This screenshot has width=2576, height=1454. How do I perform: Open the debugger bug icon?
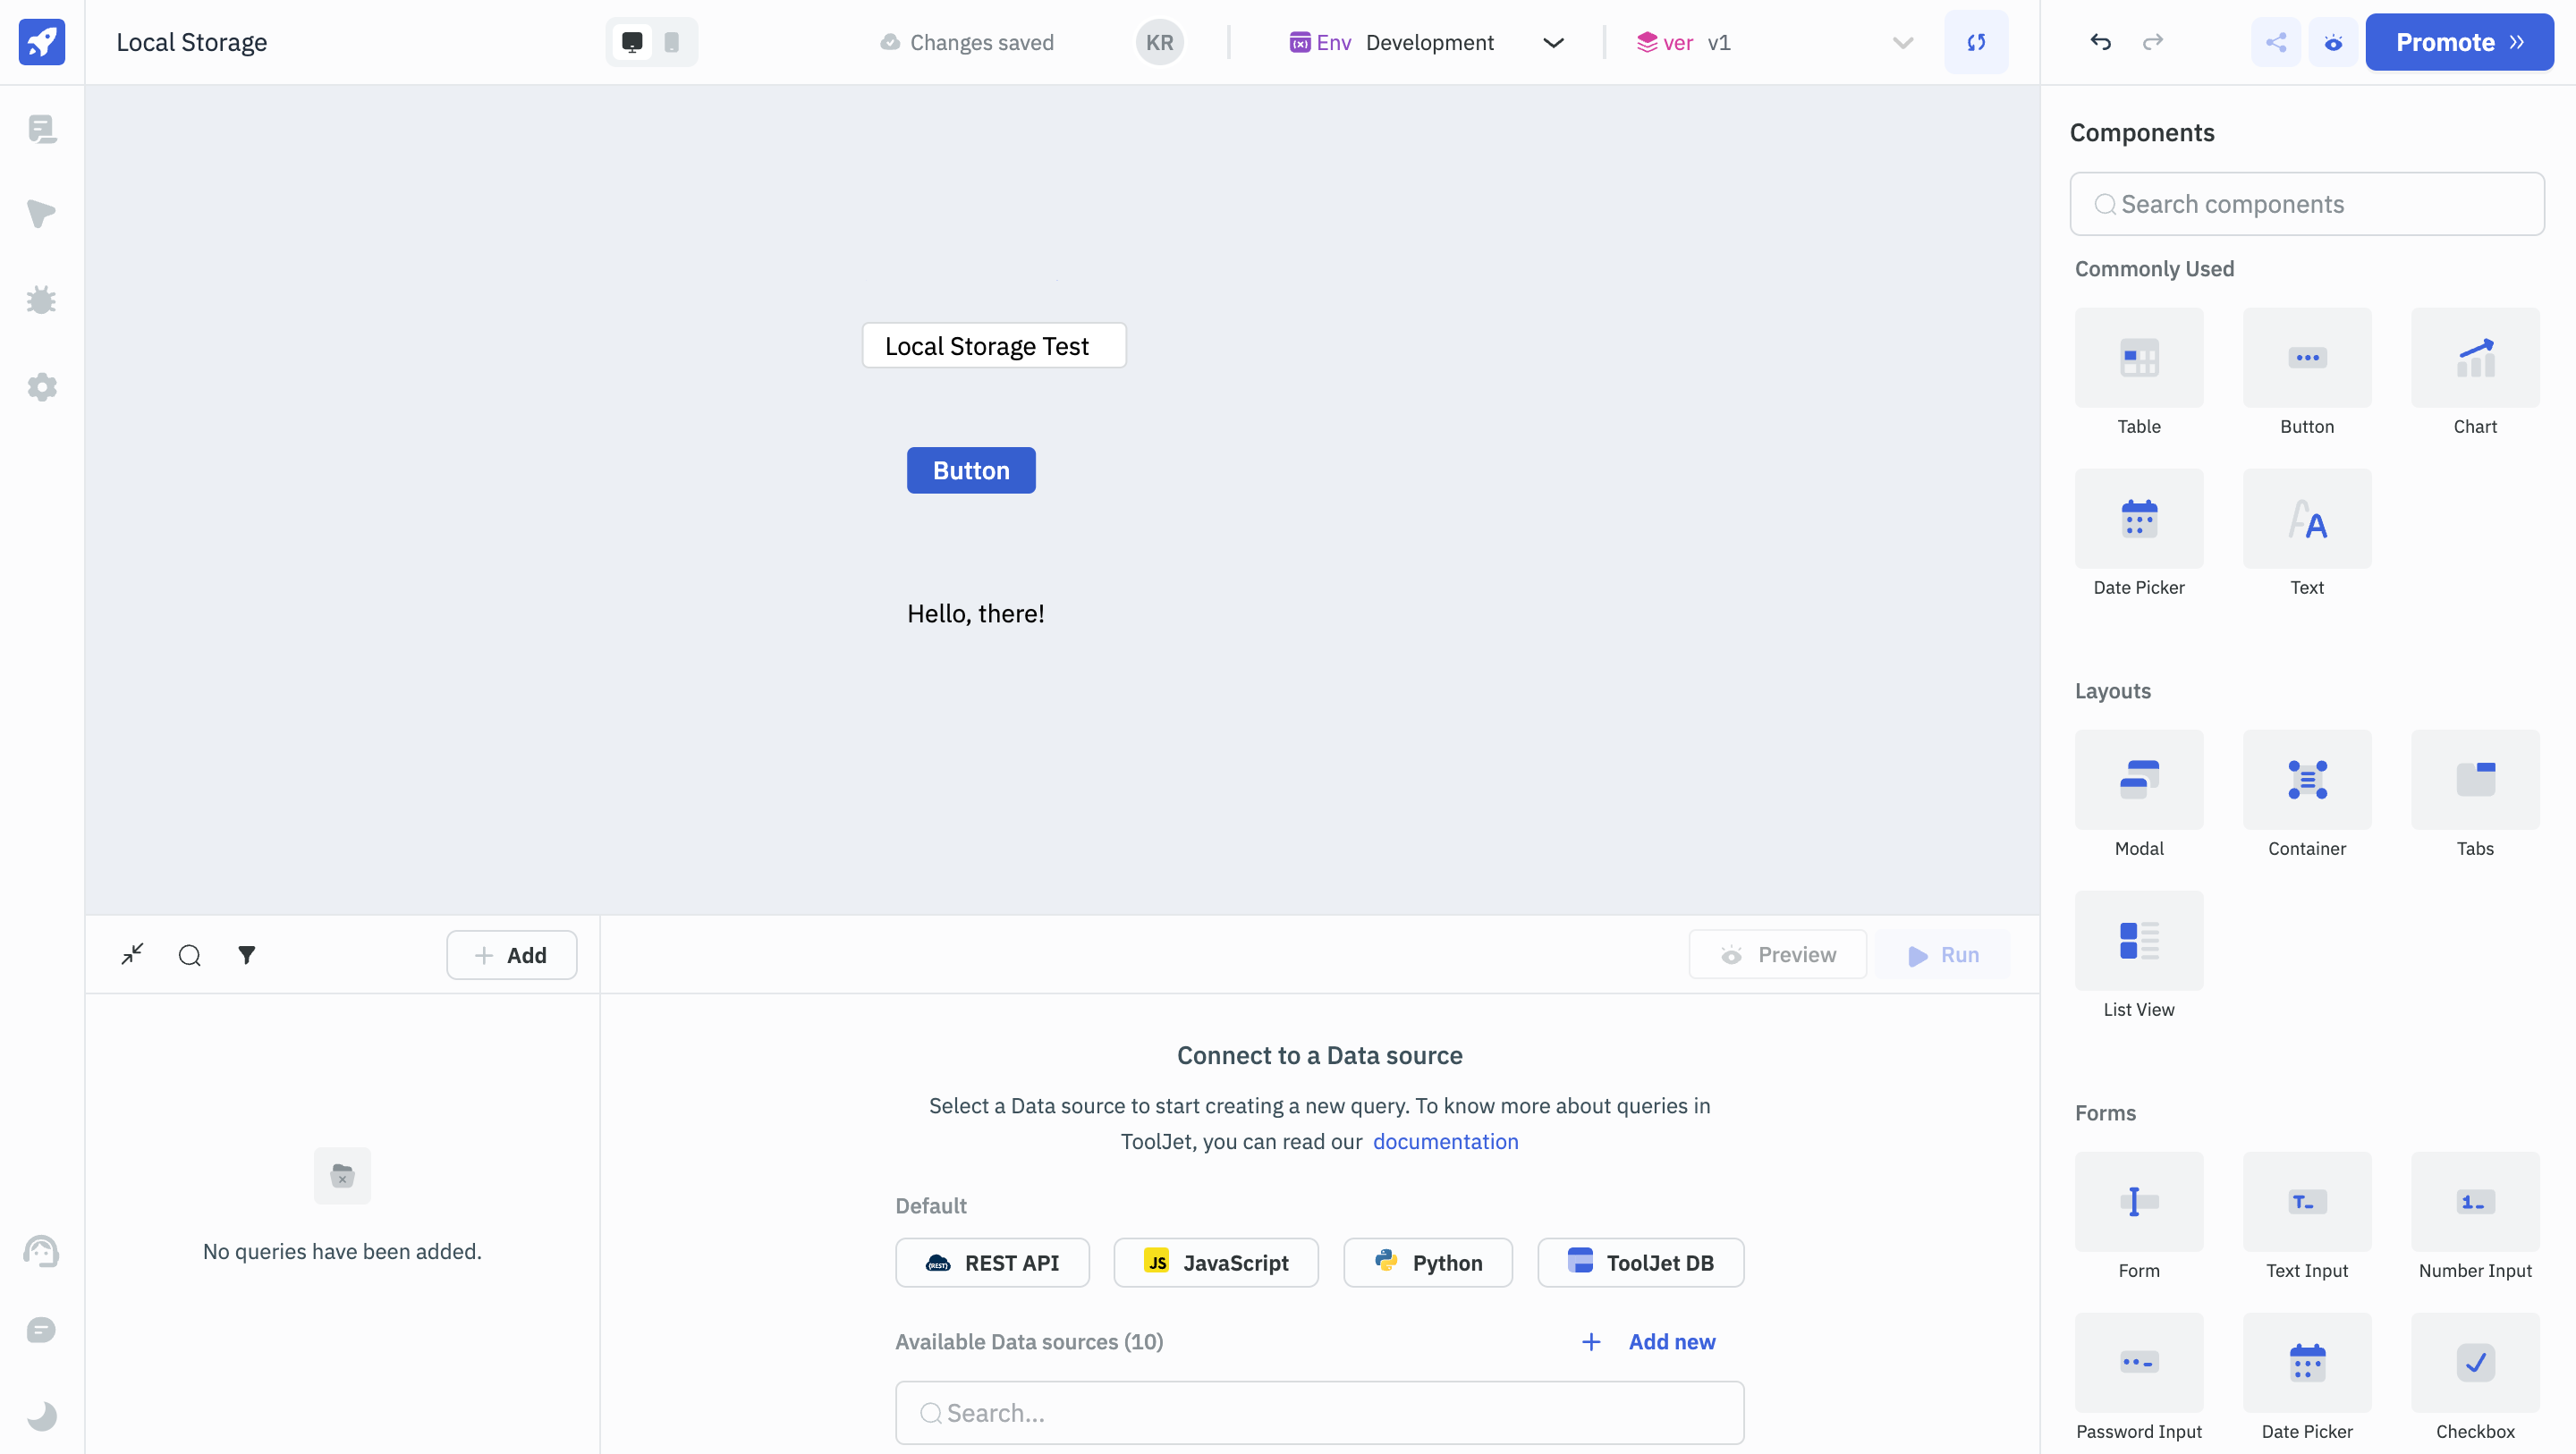click(42, 300)
